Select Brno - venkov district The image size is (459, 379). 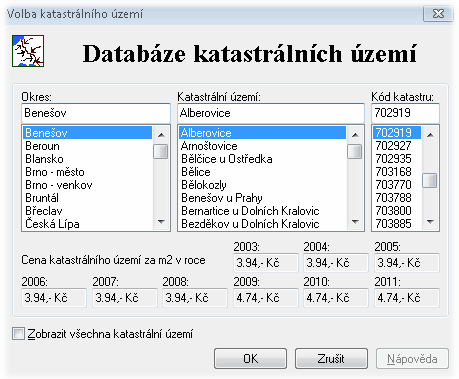[87, 185]
